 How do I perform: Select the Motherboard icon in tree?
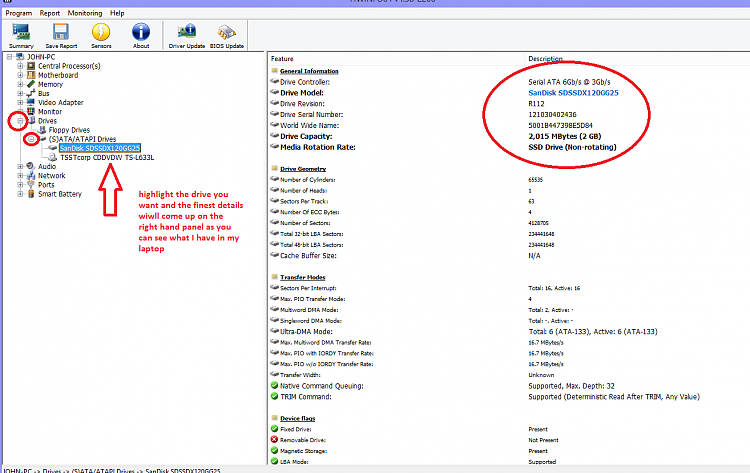click(31, 75)
